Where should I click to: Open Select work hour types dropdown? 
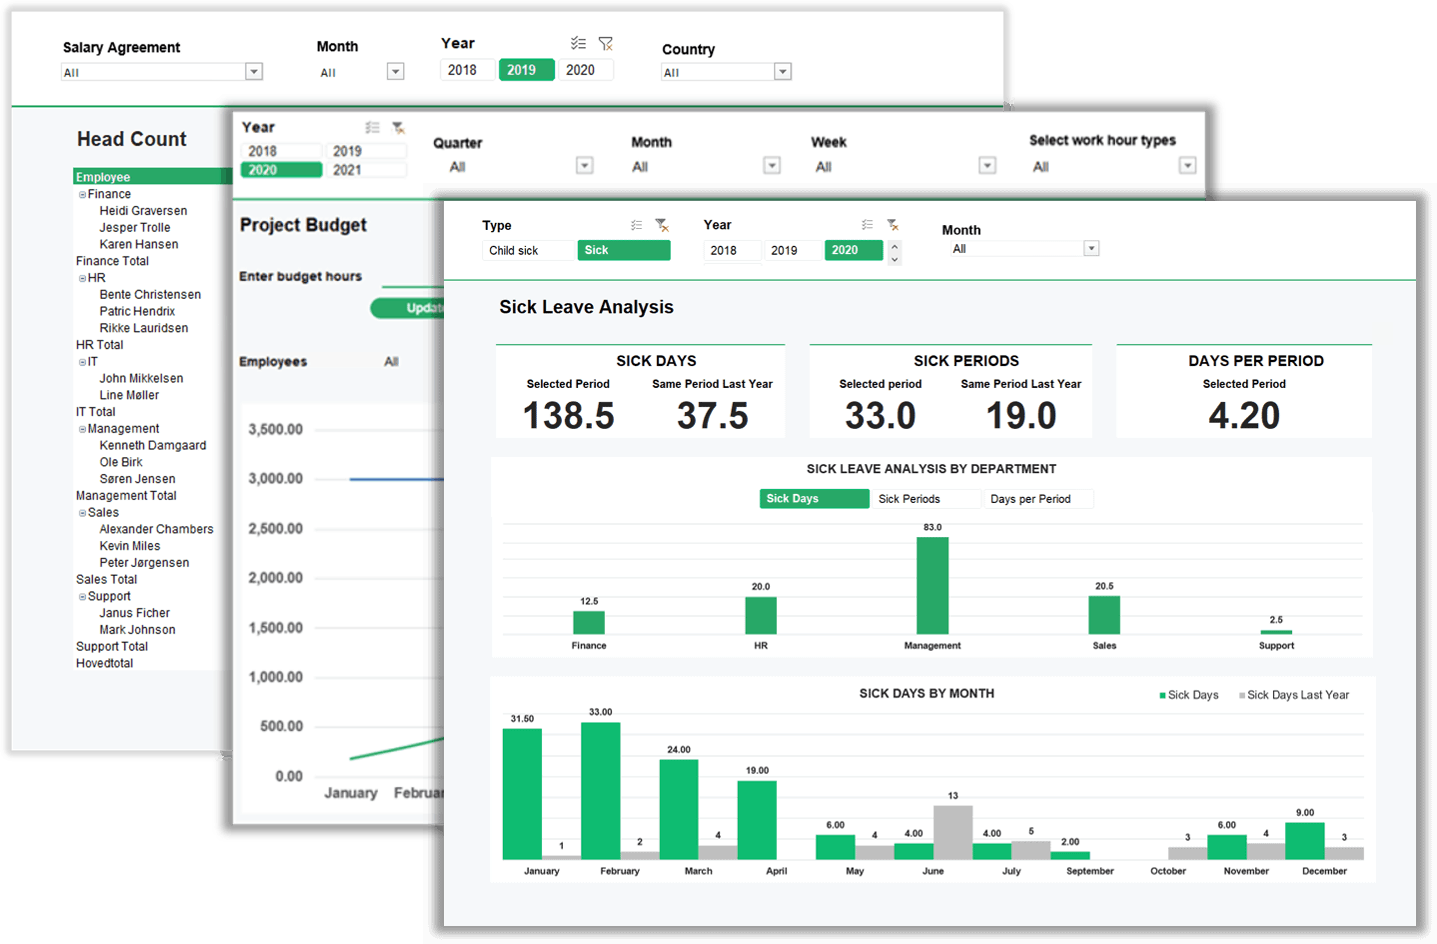(x=1187, y=166)
